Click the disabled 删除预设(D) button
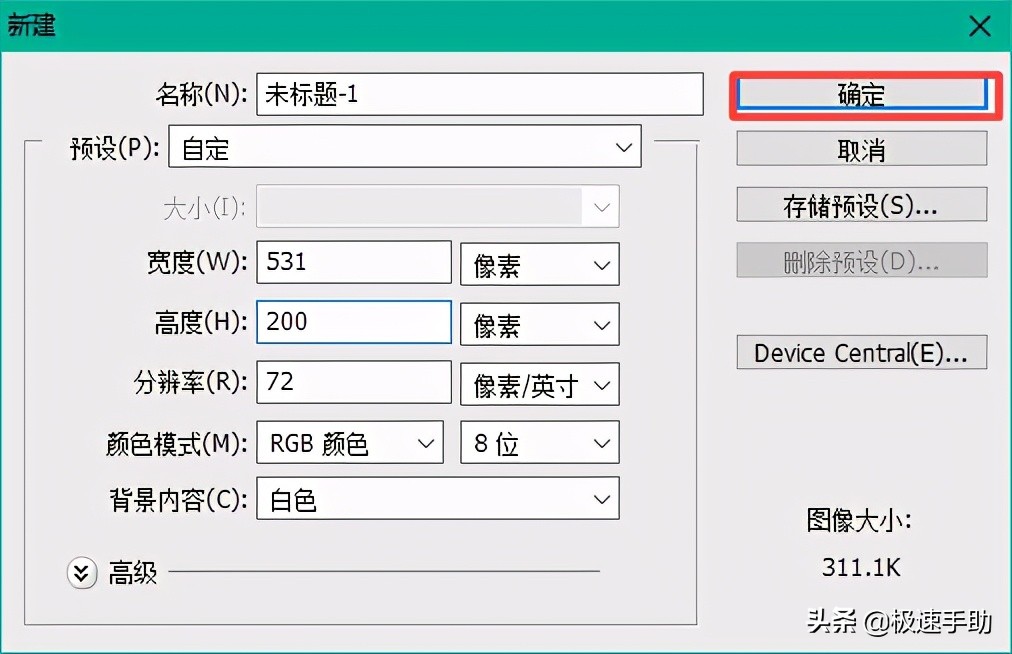Image resolution: width=1012 pixels, height=654 pixels. 861,262
